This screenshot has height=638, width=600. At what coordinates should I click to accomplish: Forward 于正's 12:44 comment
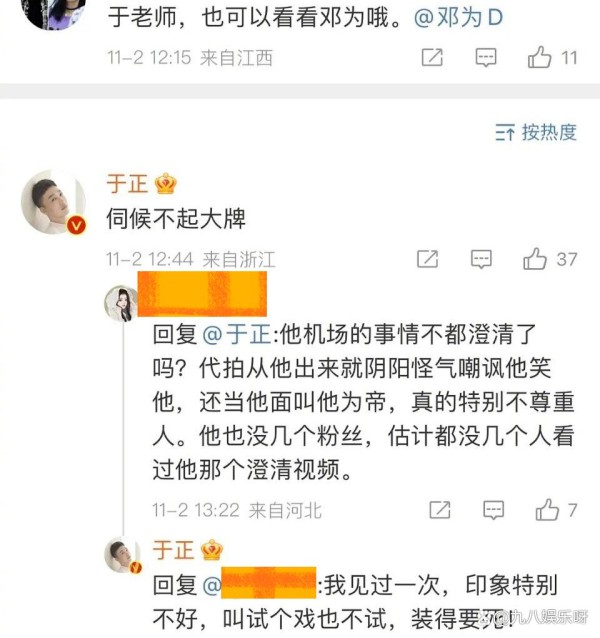428,259
